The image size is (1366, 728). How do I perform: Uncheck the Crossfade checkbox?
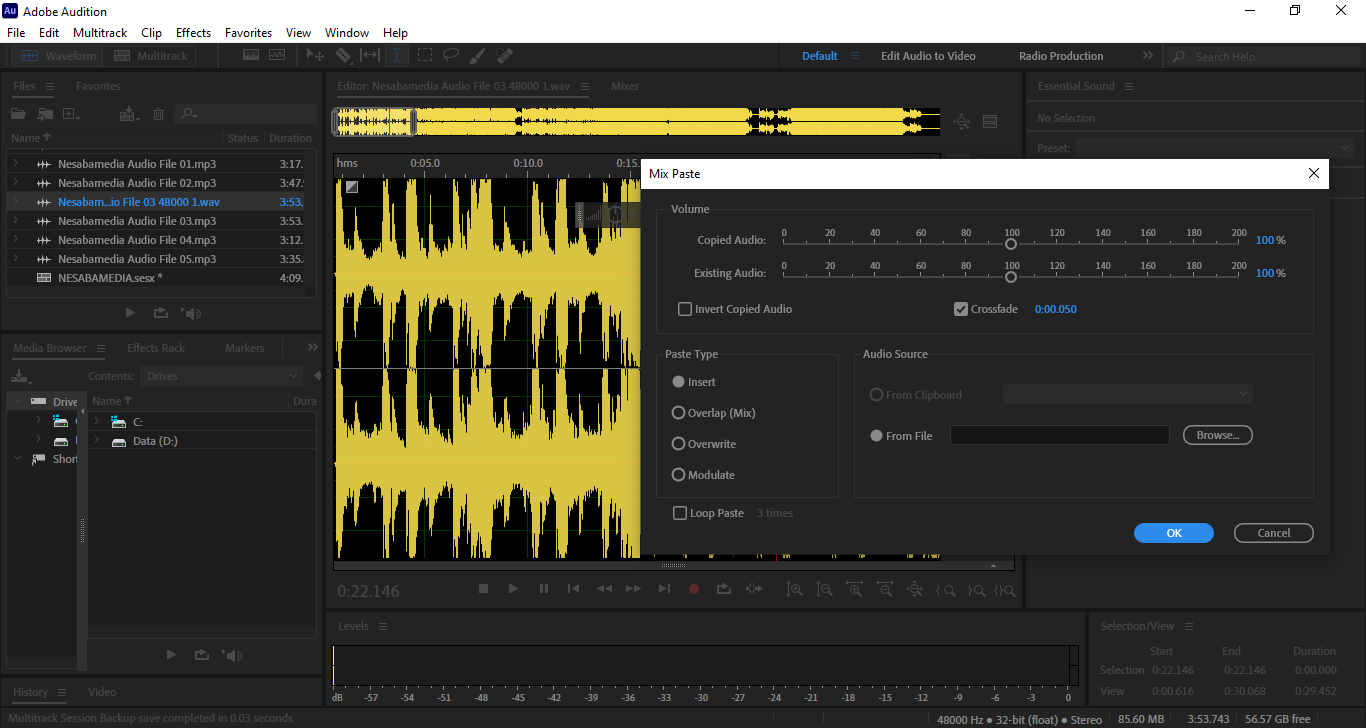(x=961, y=309)
